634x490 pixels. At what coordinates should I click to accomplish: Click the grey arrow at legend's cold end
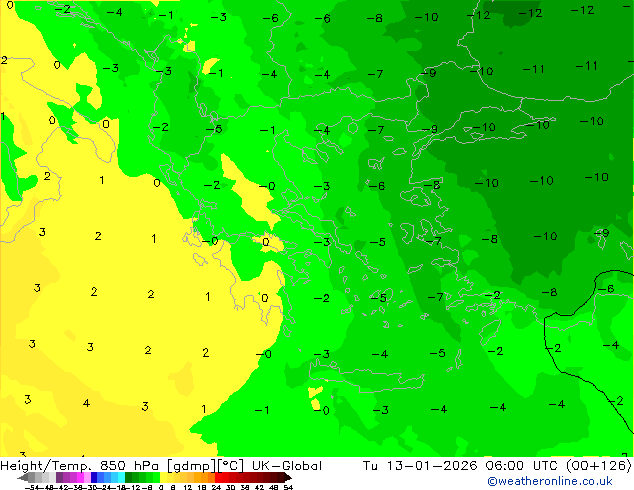pos(23,477)
